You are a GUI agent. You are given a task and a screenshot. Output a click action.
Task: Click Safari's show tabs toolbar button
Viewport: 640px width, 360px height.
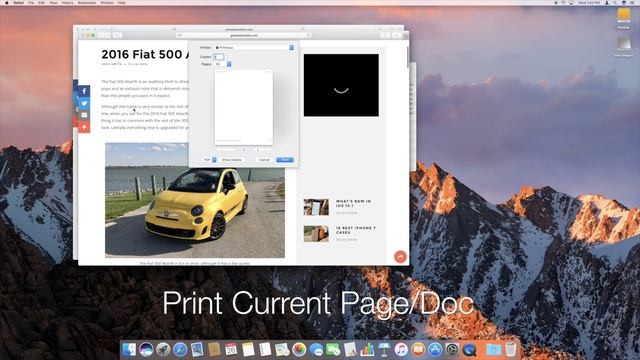[x=396, y=36]
